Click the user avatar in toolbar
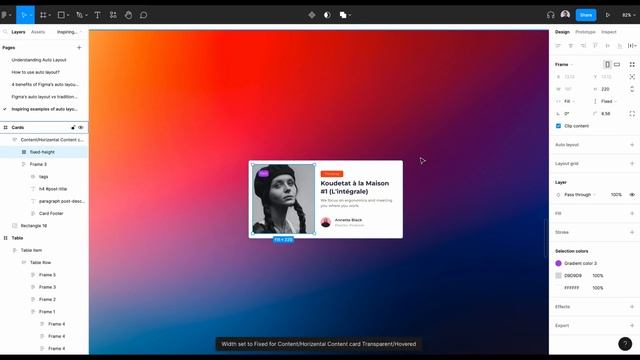Screen dimensions: 640x360 (565, 15)
